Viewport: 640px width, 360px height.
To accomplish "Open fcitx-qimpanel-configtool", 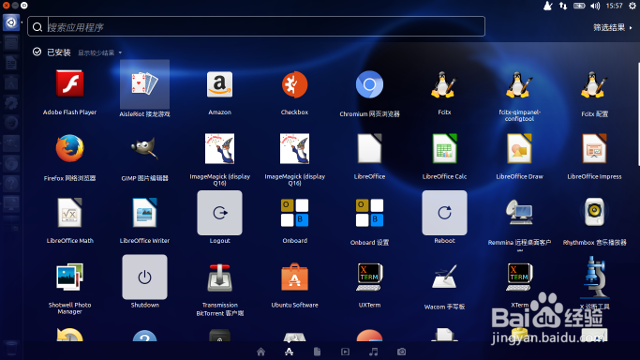I will (519, 84).
